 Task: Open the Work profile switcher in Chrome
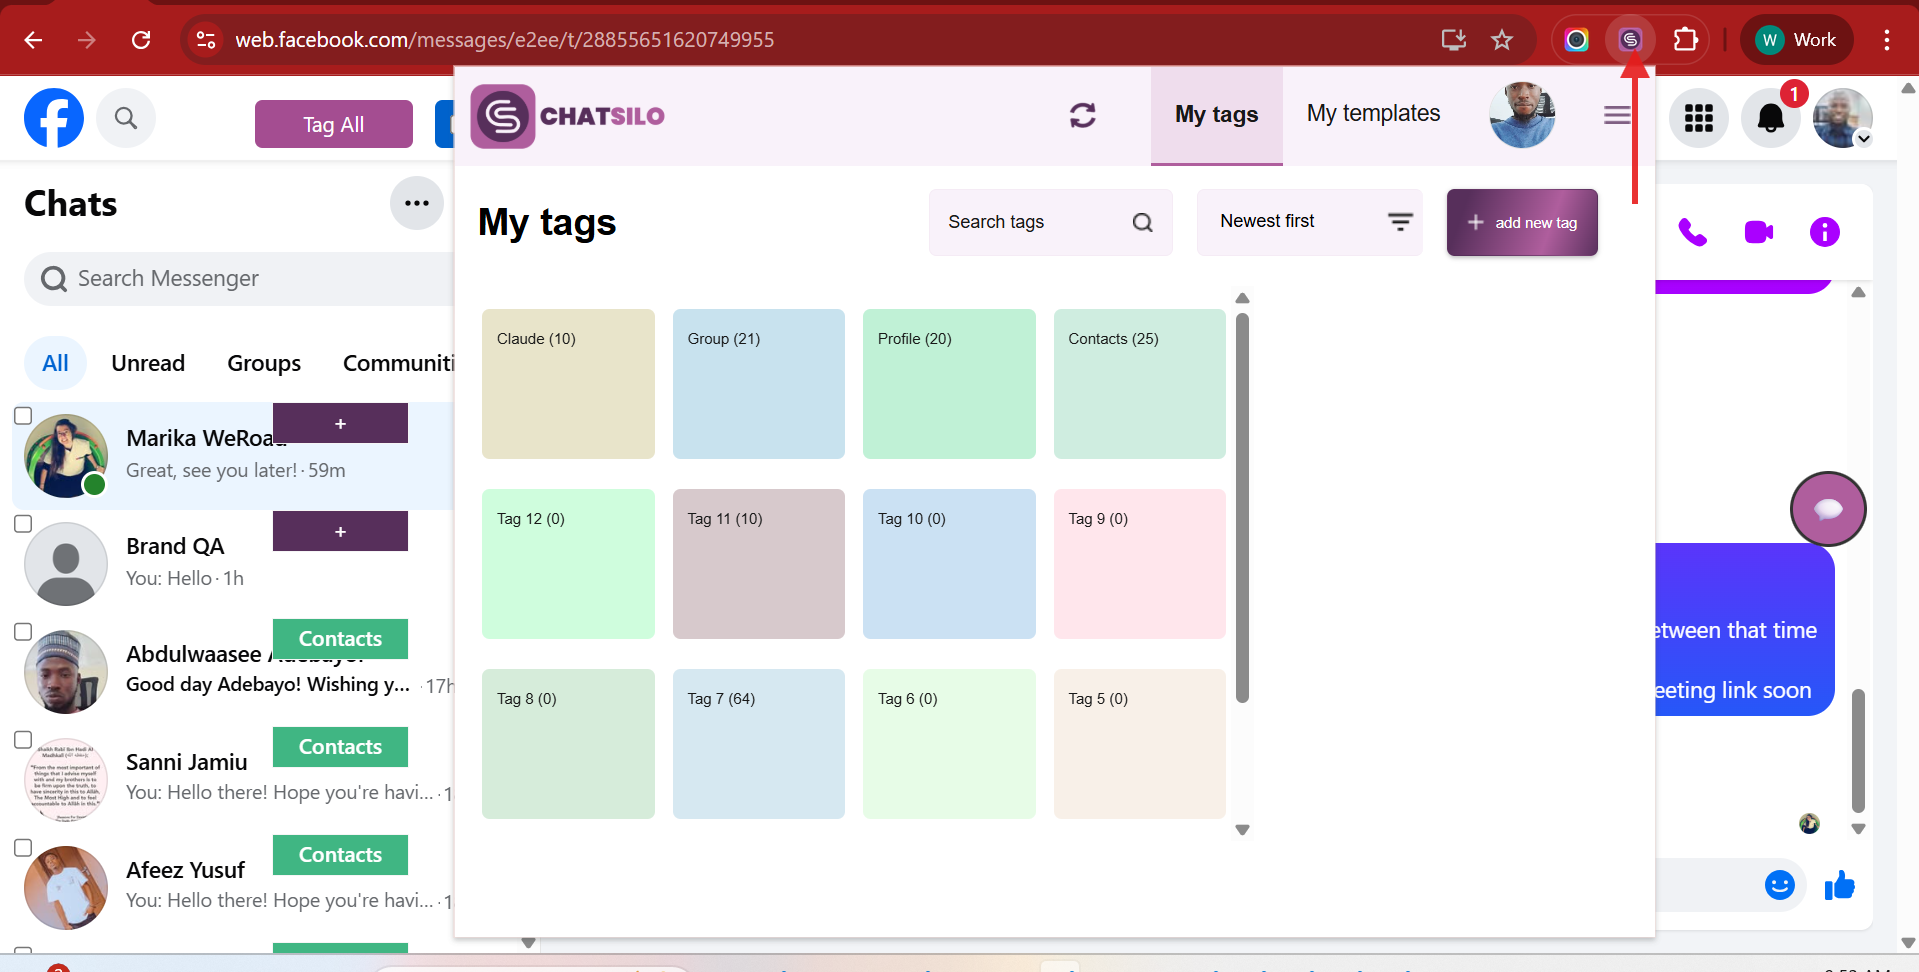coord(1797,40)
